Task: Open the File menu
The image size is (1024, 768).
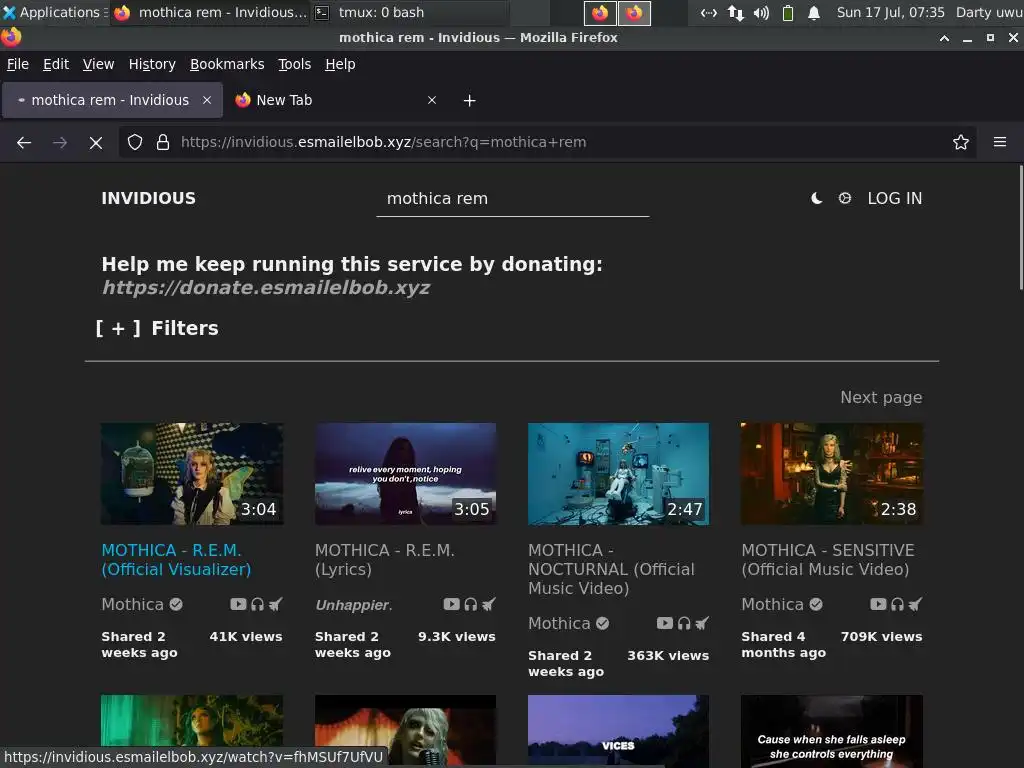Action: [18, 64]
